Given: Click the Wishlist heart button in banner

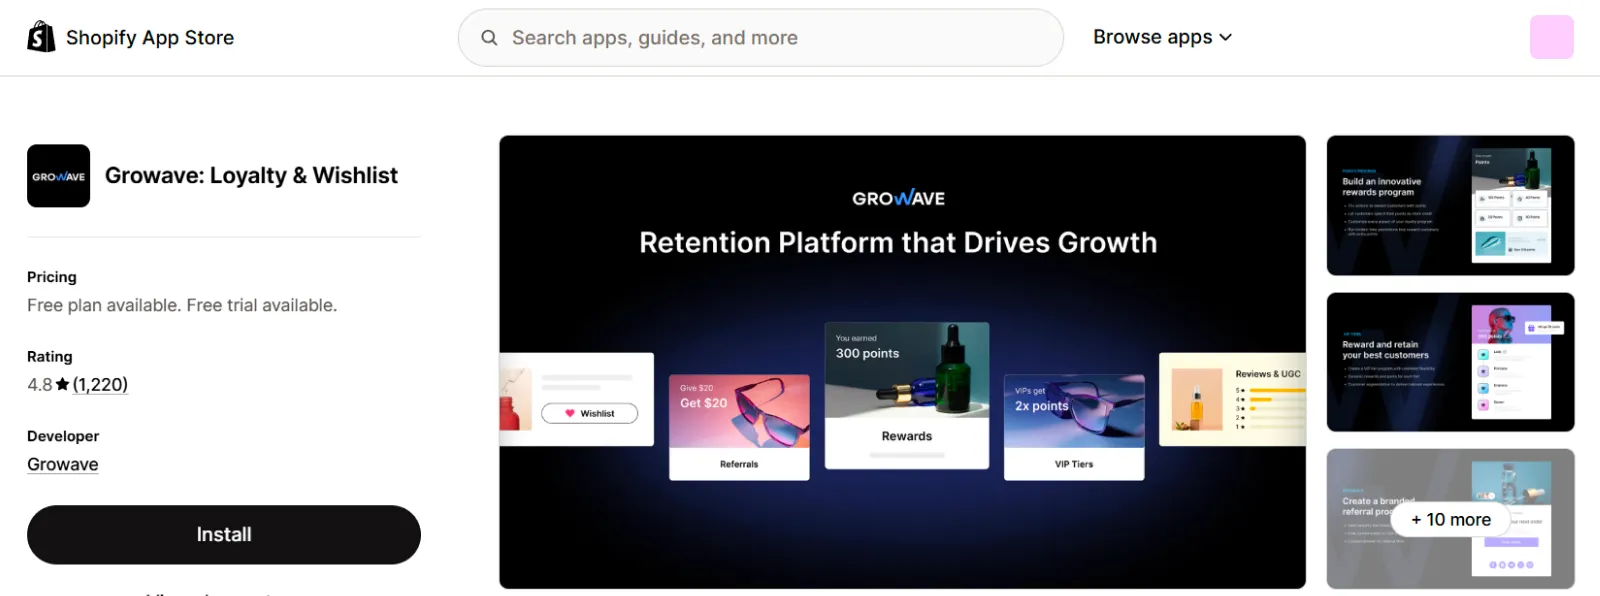Looking at the screenshot, I should click(x=589, y=413).
